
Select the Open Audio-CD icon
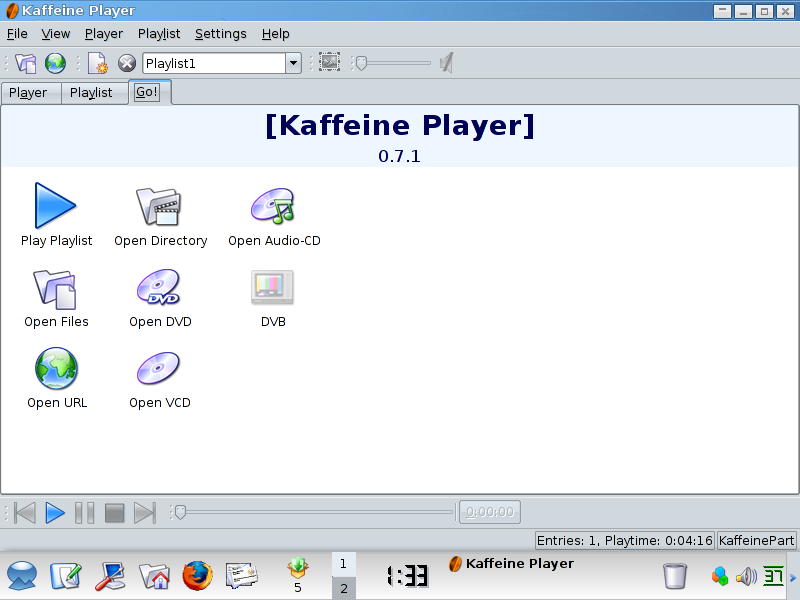coord(272,205)
